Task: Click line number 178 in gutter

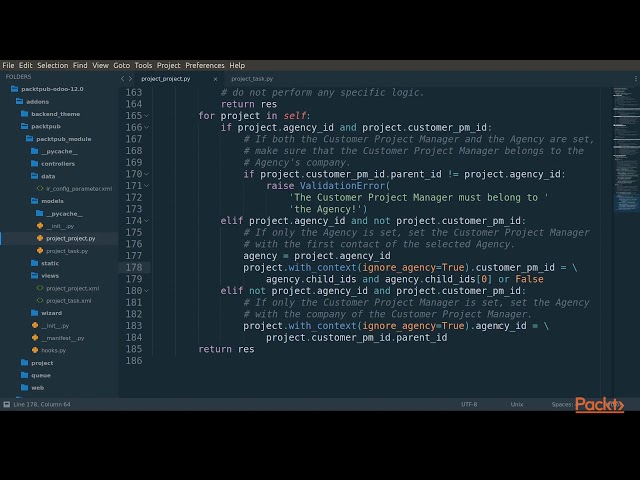Action: point(134,267)
